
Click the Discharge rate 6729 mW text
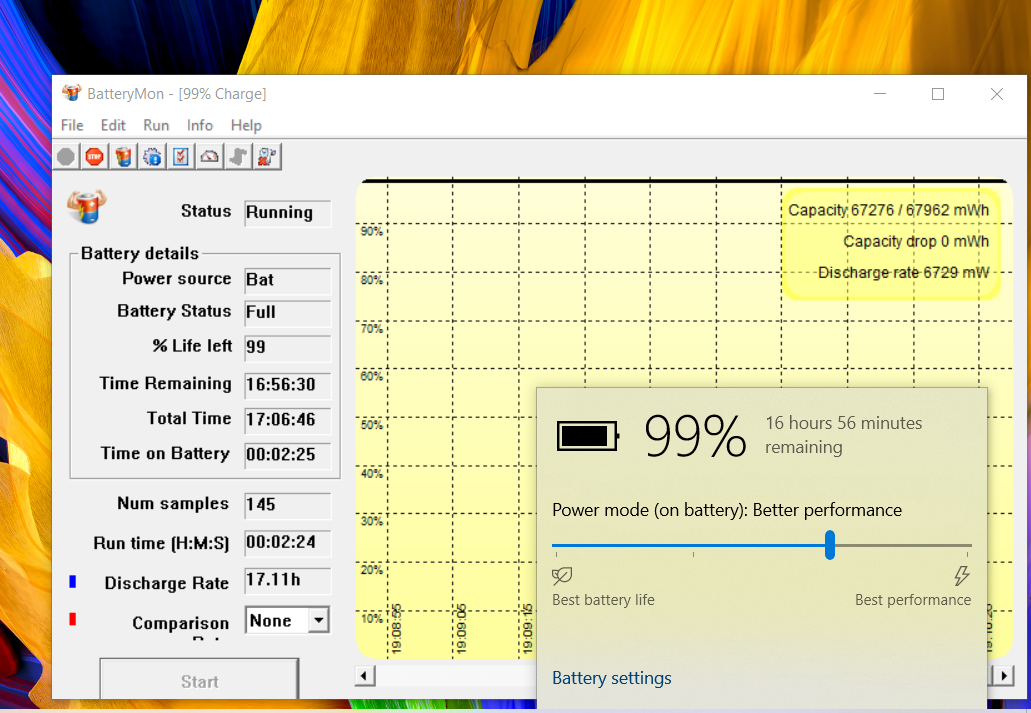903,272
